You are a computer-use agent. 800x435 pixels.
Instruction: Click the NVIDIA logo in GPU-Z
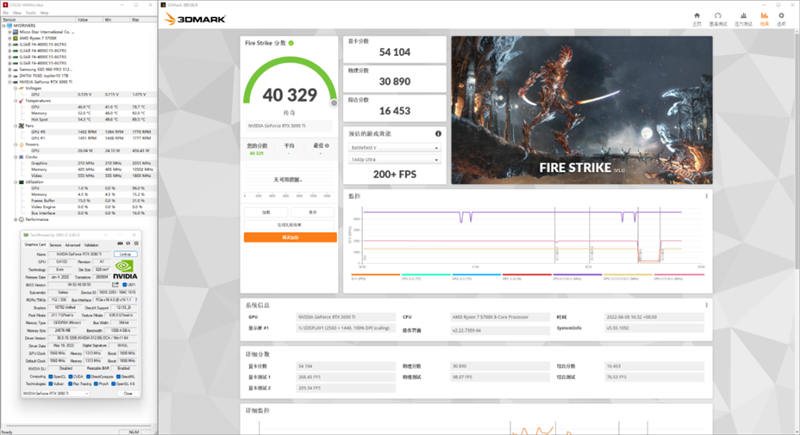coord(125,269)
